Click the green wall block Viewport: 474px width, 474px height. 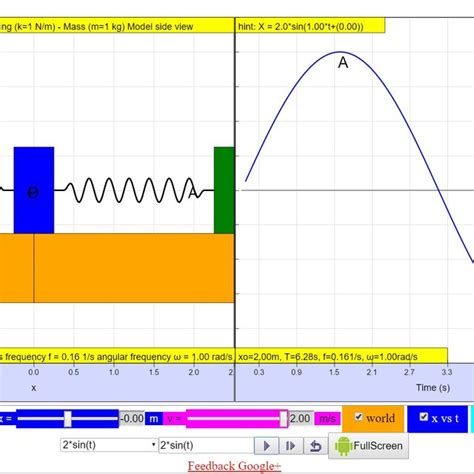(224, 190)
